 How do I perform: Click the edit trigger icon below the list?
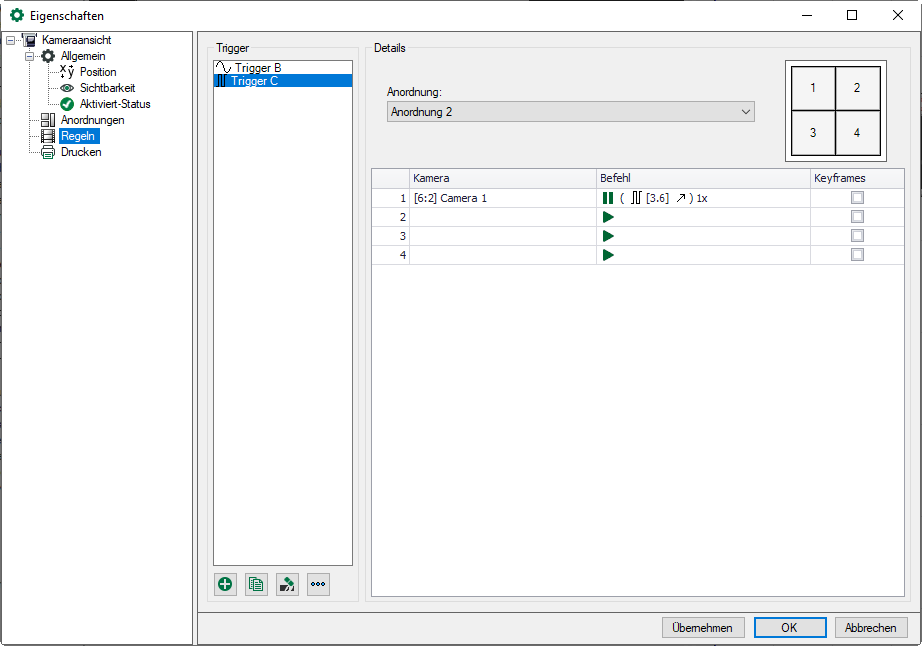[x=287, y=584]
